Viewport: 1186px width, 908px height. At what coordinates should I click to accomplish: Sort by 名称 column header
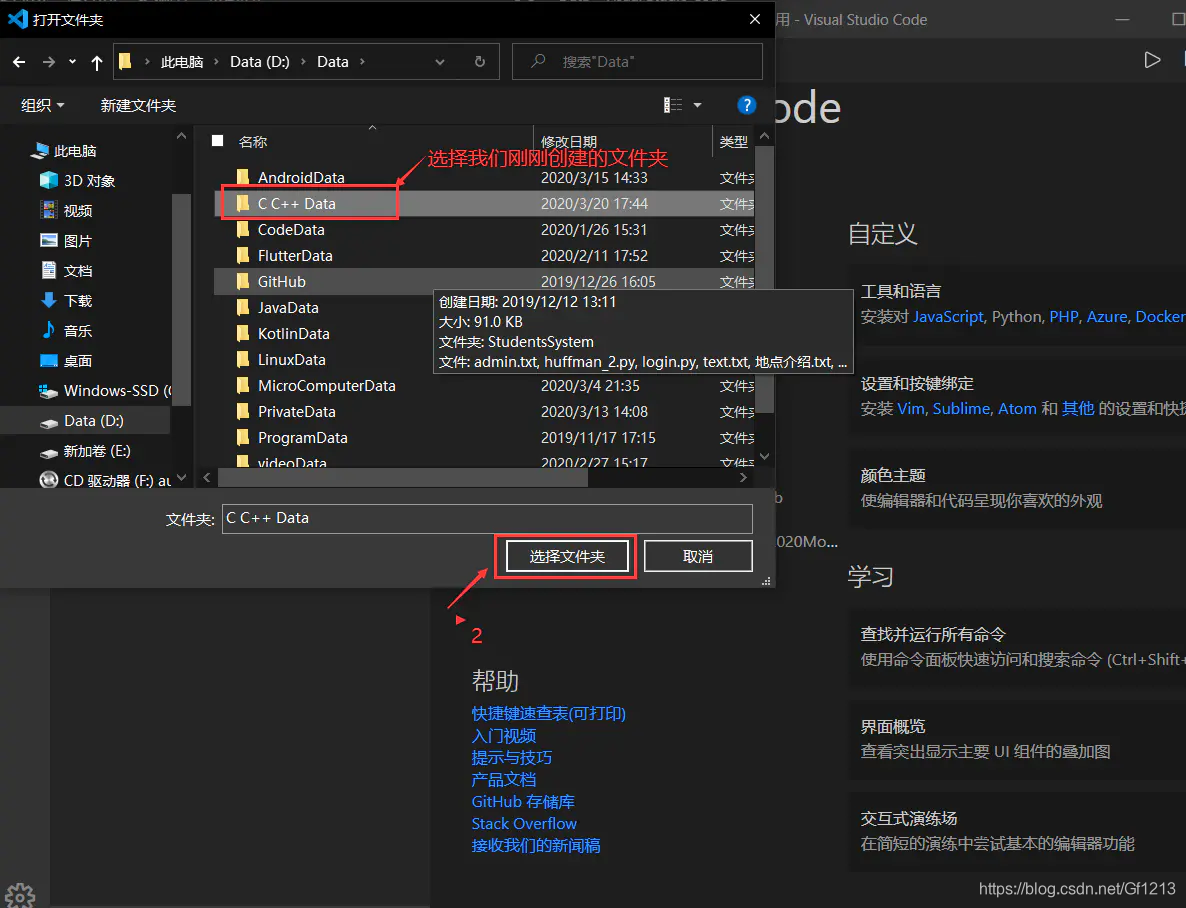point(253,141)
